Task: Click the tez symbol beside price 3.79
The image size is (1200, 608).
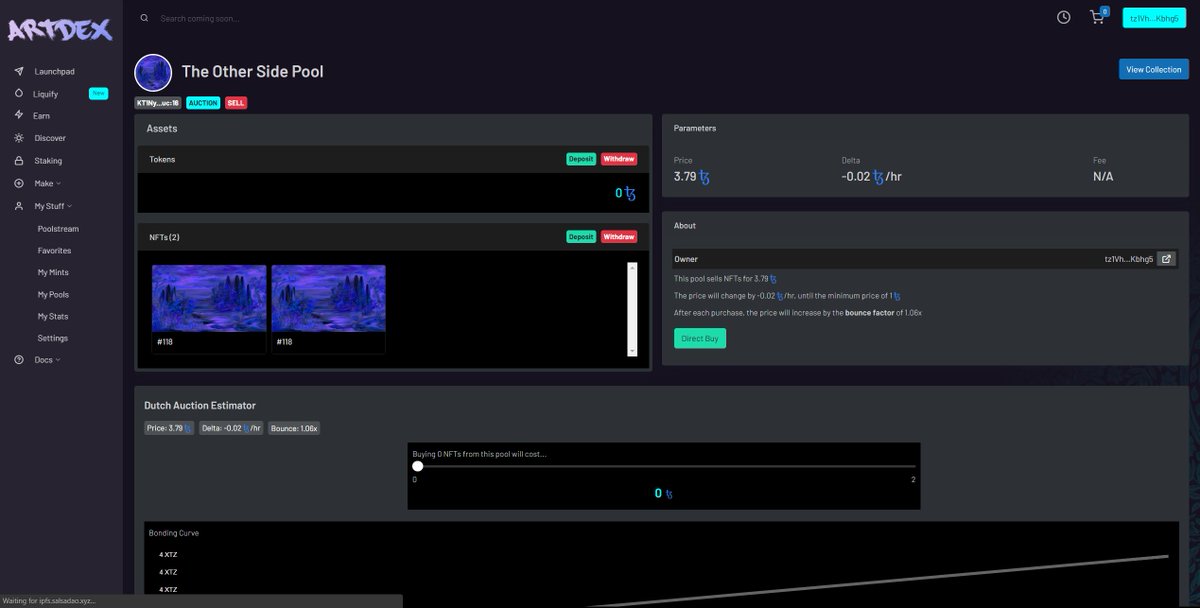Action: pyautogui.click(x=704, y=177)
